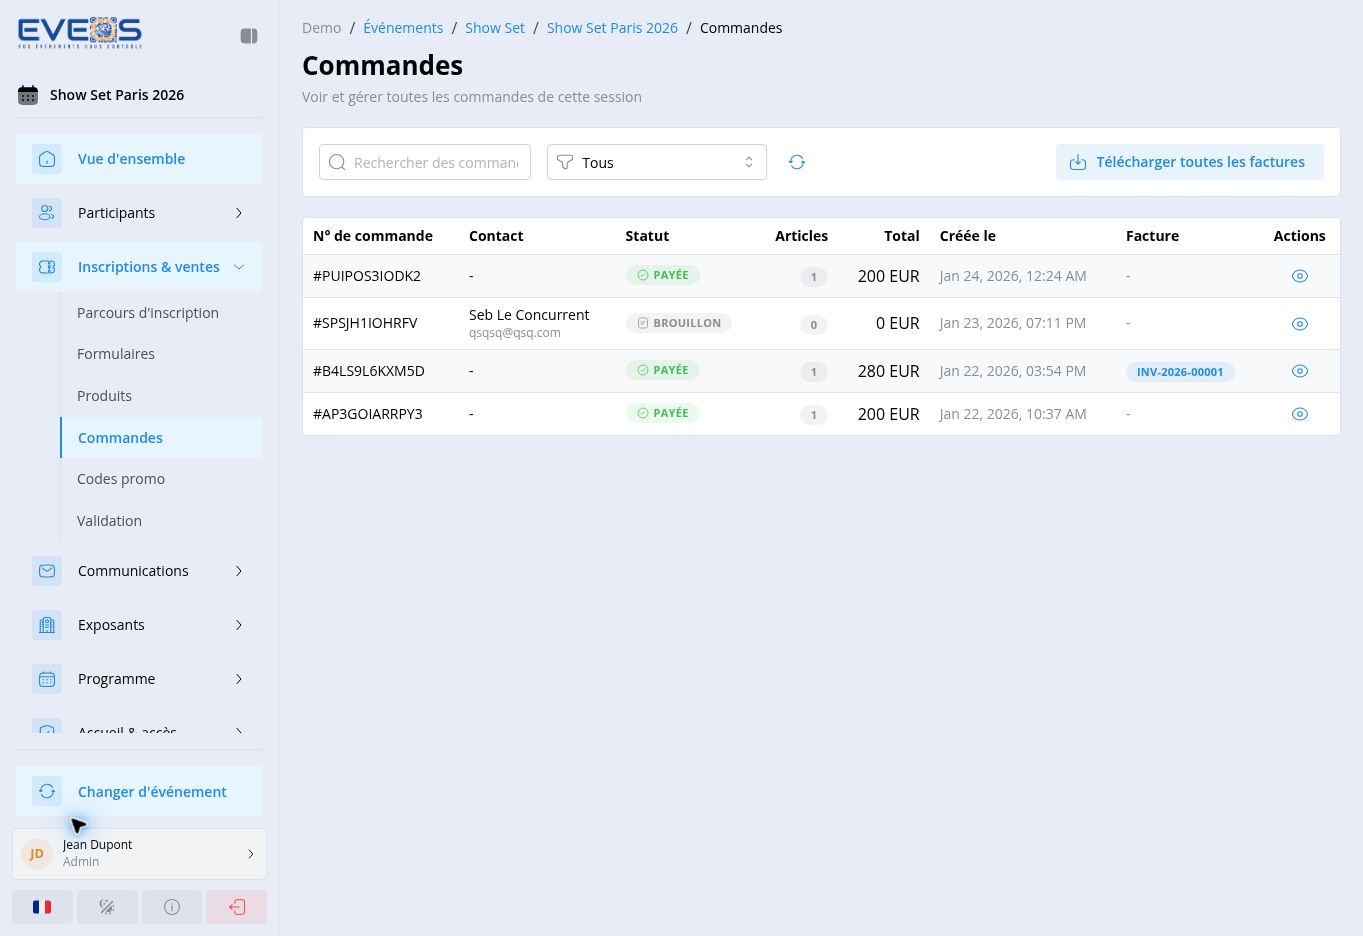
Task: Click the refresh orders icon beside the filter
Action: click(x=797, y=162)
